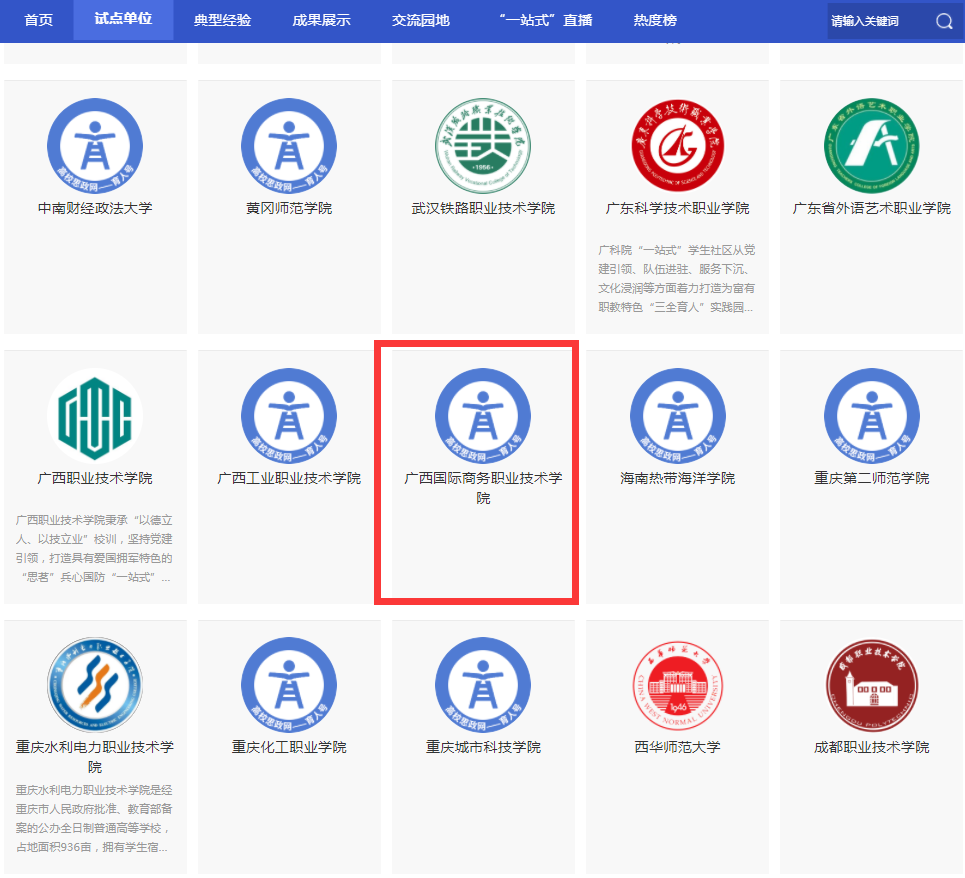Open the 重庆城市科技学院 card image
Viewport: 965px width, 878px height.
483,685
